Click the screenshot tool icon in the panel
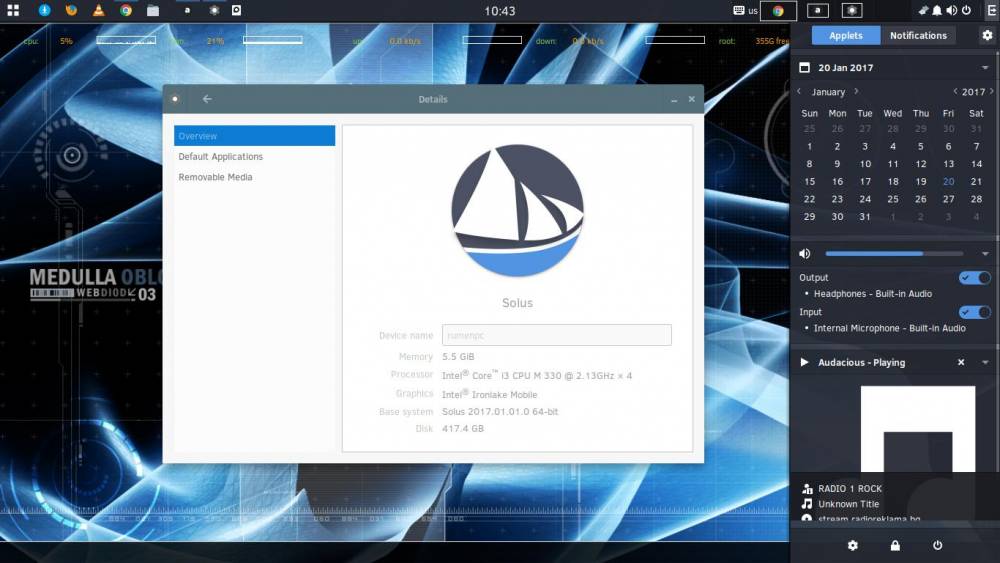This screenshot has width=1000, height=563. coord(237,10)
